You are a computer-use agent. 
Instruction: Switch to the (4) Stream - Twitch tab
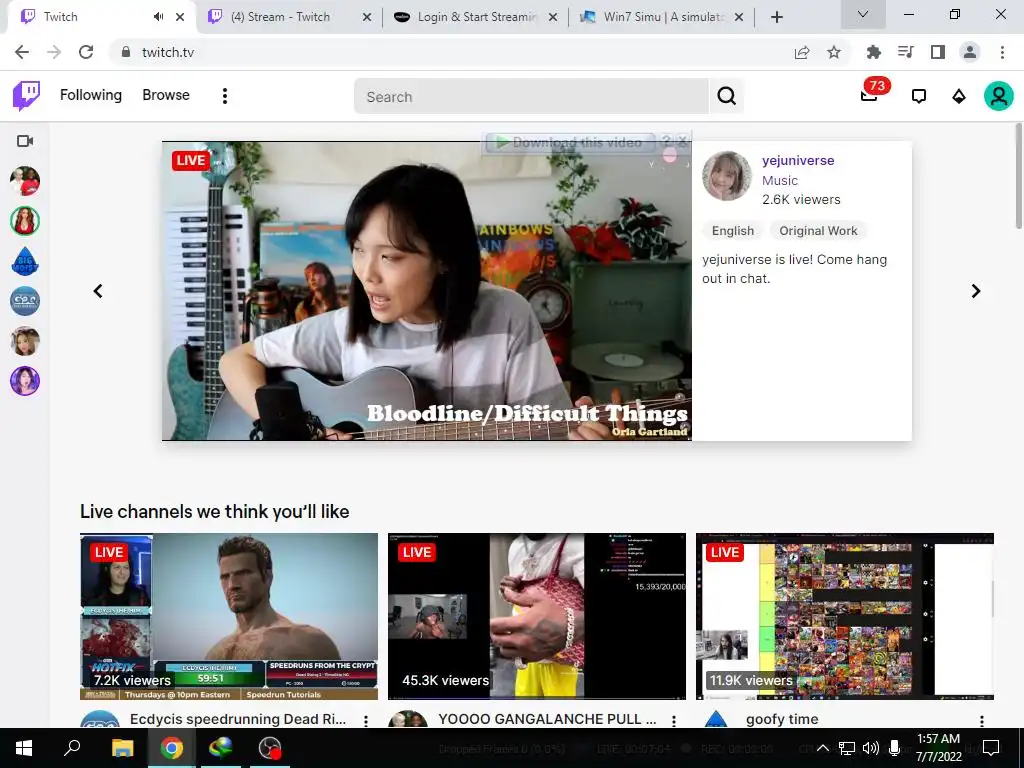(x=280, y=17)
